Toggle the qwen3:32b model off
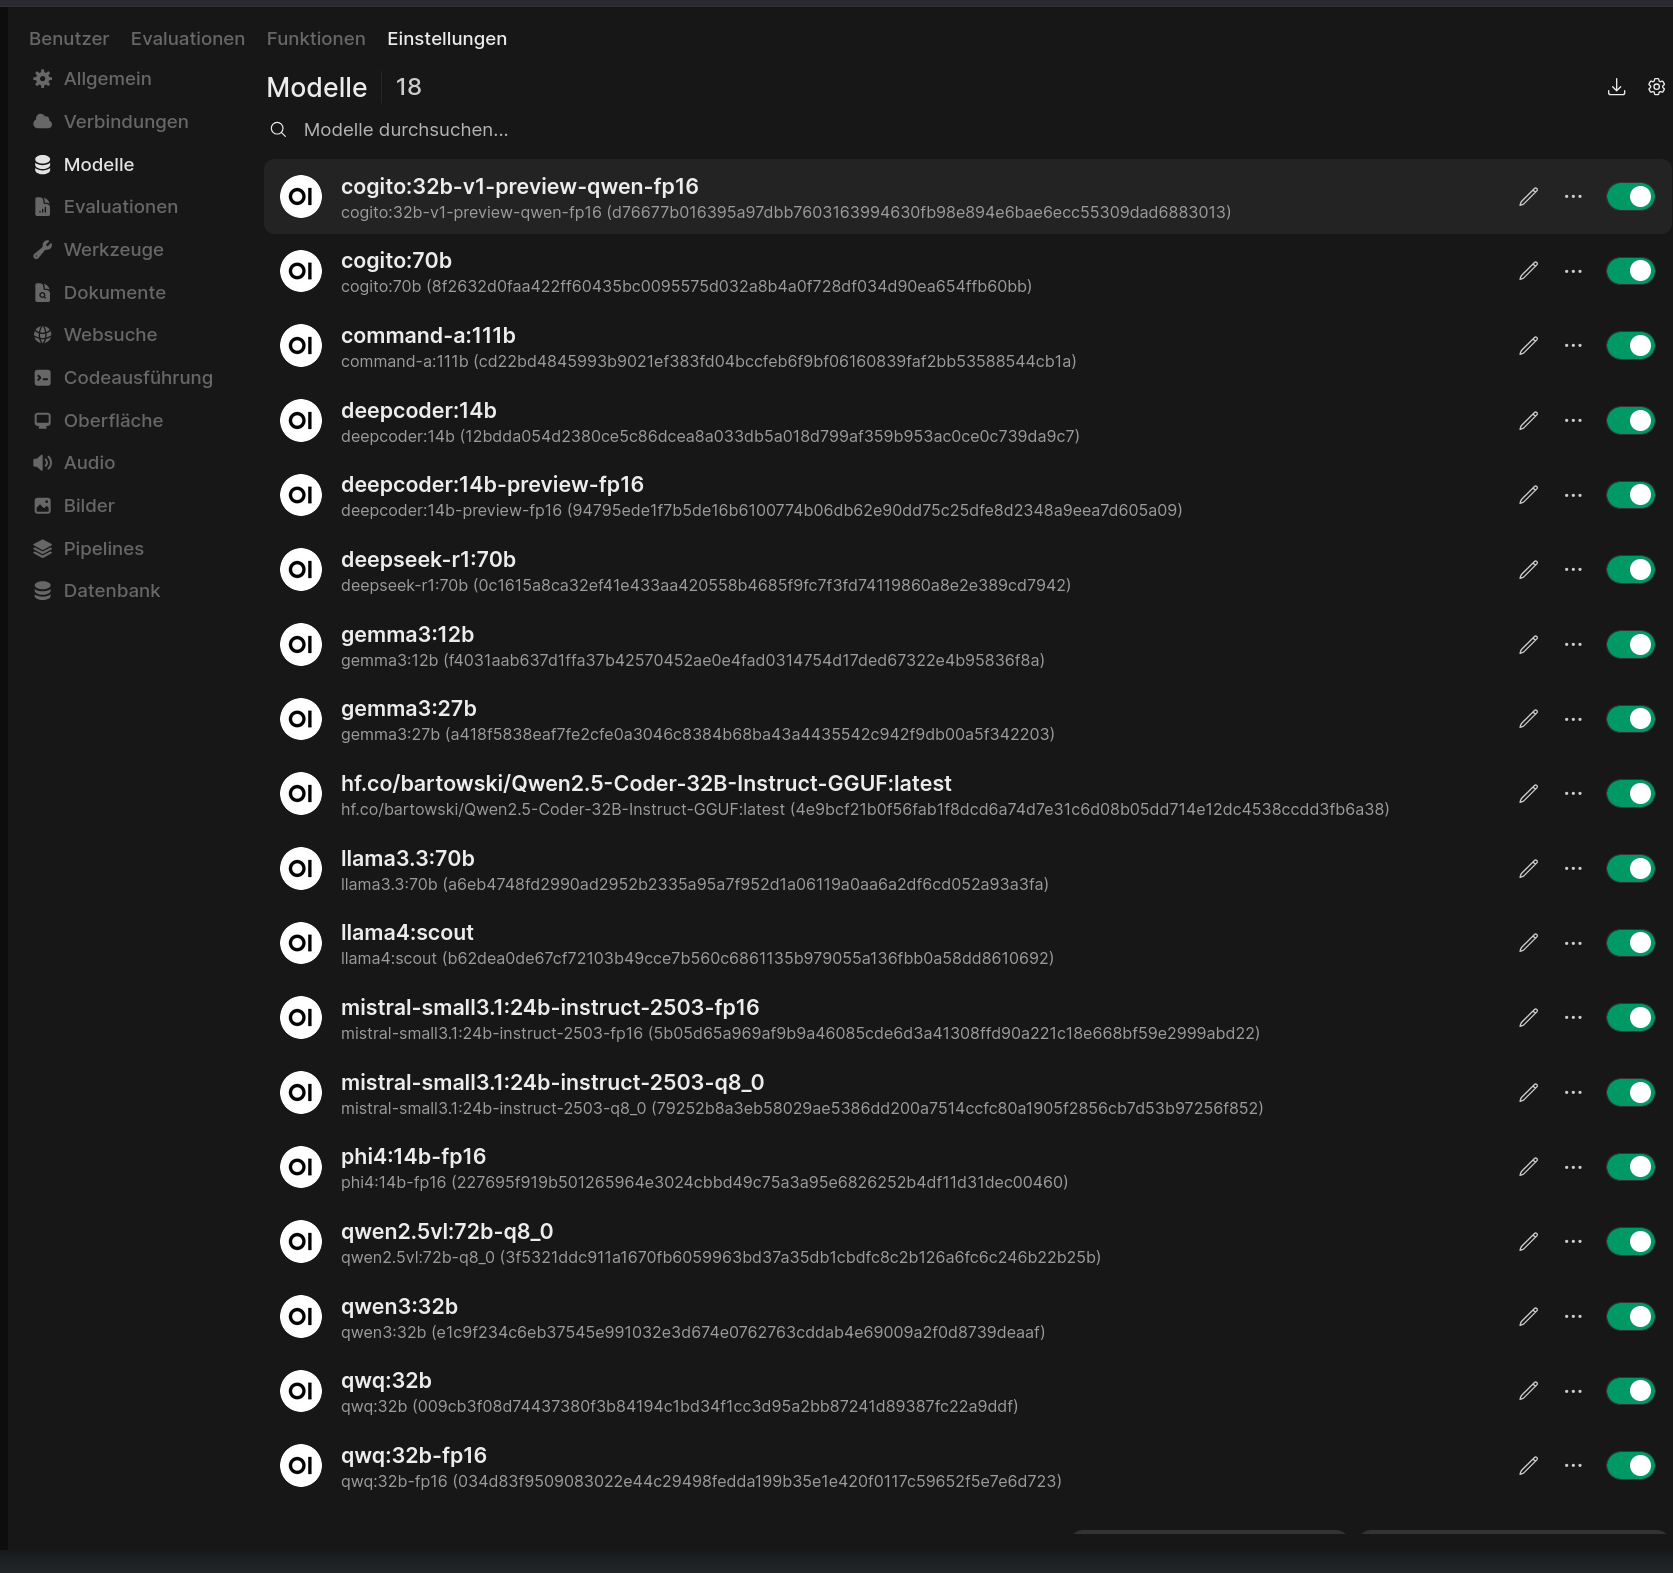 tap(1630, 1317)
